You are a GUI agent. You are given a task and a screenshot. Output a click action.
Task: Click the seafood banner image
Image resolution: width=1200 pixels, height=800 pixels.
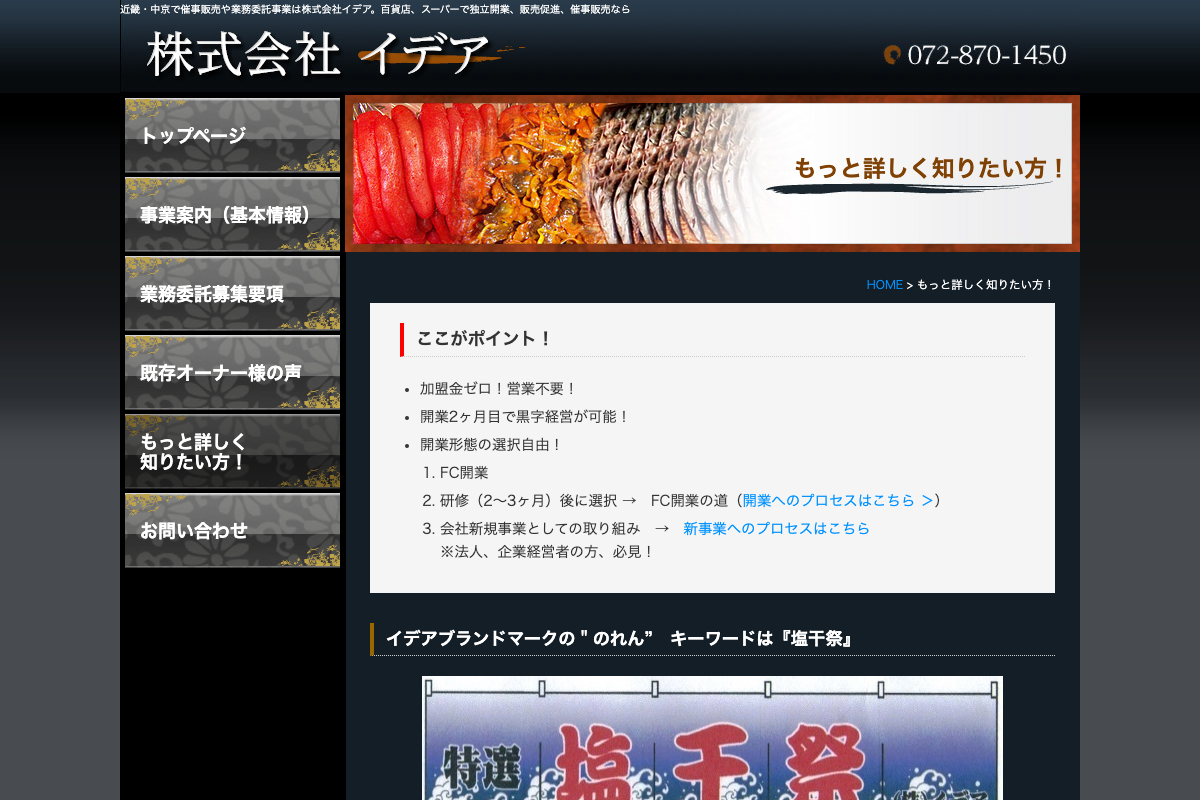[712, 173]
